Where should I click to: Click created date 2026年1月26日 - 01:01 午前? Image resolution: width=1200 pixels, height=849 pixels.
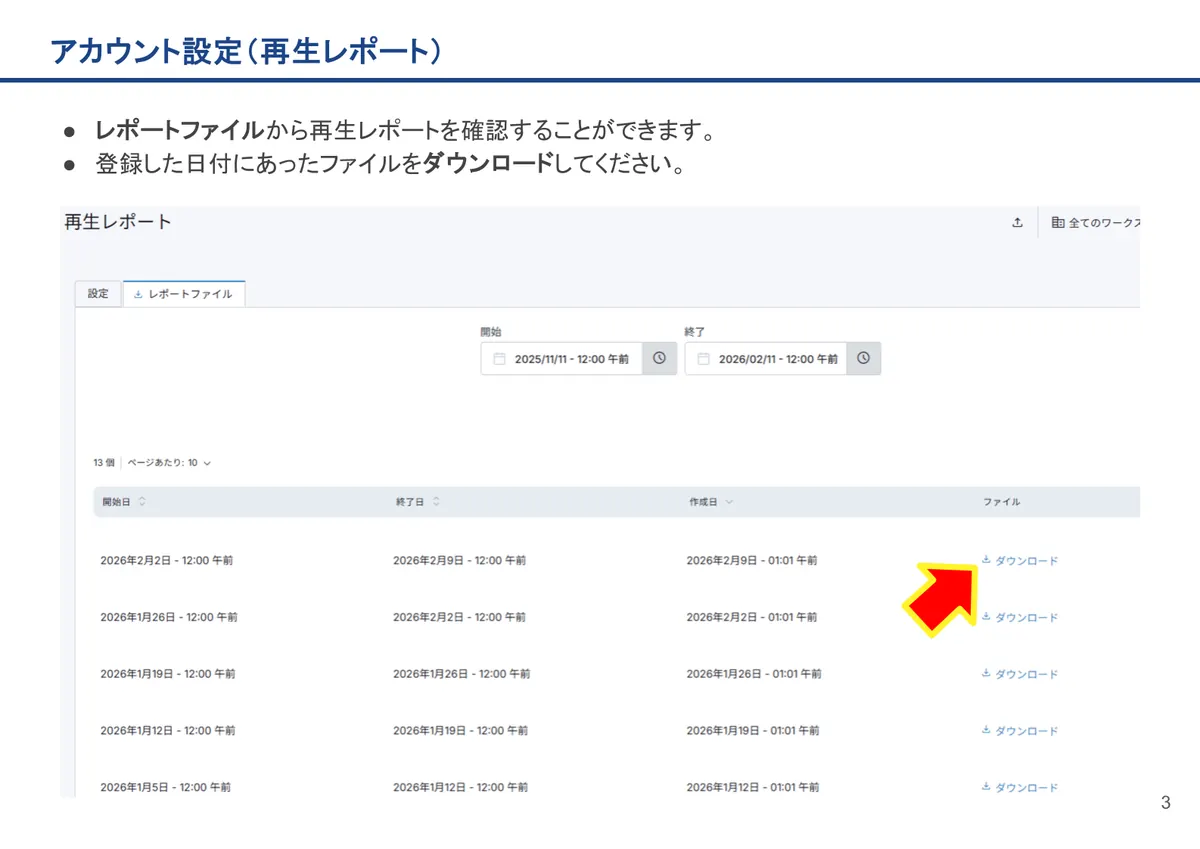(754, 675)
